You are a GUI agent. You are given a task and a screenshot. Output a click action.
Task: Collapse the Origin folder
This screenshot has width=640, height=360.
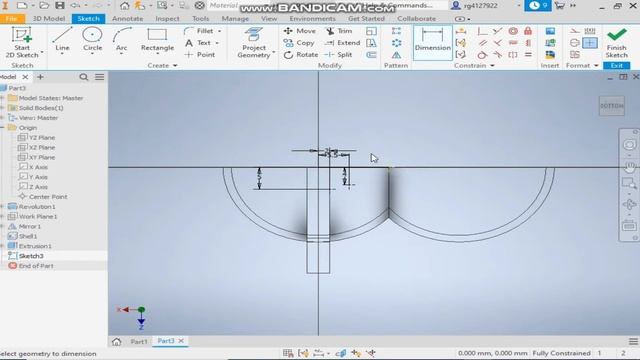point(2,128)
